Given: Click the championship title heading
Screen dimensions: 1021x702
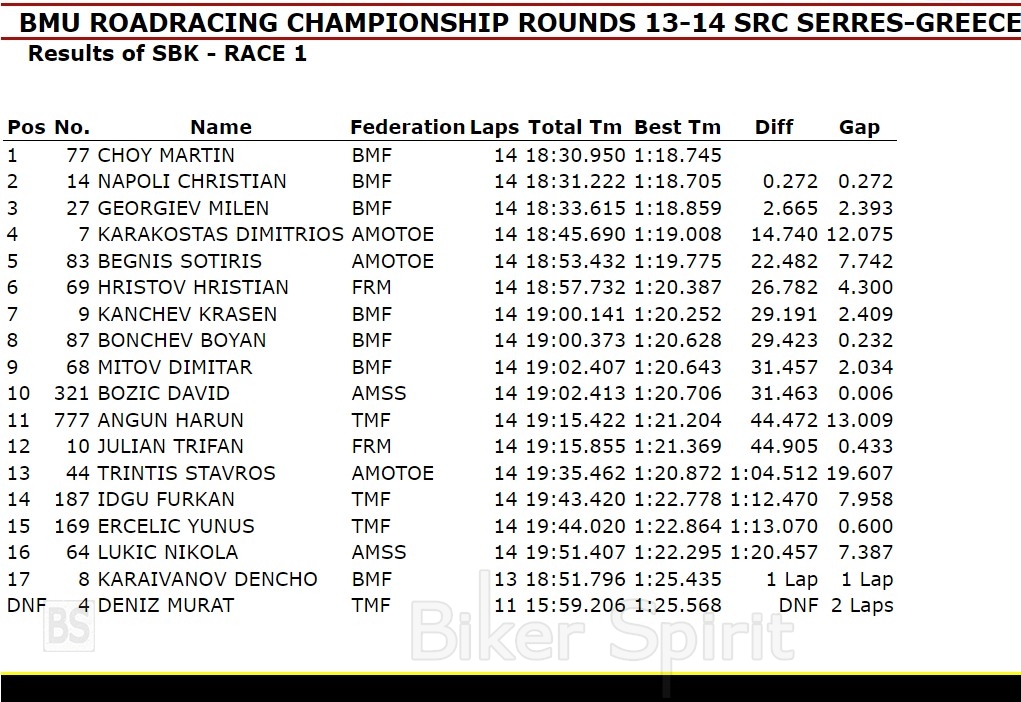Looking at the screenshot, I should (520, 22).
